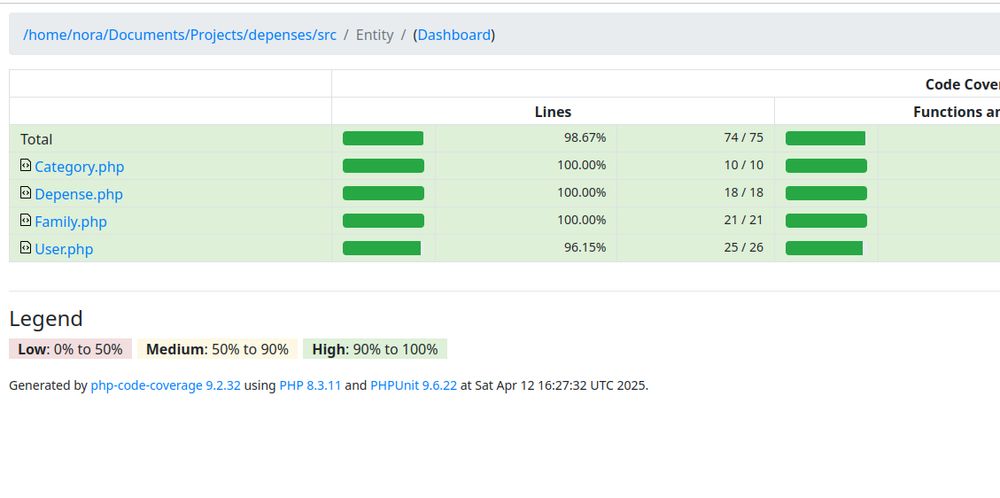
Task: Click the 100.00% value for Family.php
Action: click(582, 220)
